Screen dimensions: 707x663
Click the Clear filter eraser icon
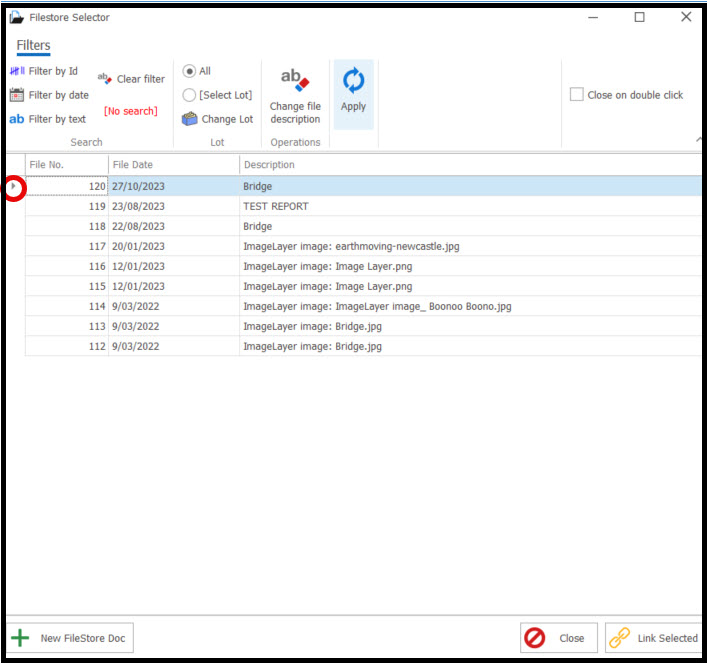(x=104, y=78)
